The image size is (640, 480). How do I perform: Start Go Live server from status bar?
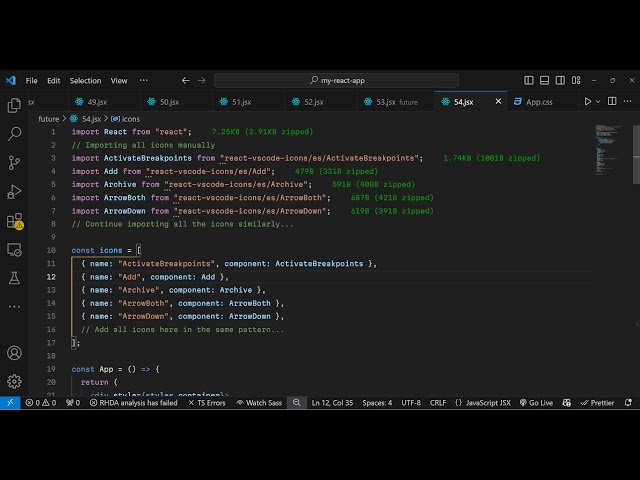click(x=536, y=403)
